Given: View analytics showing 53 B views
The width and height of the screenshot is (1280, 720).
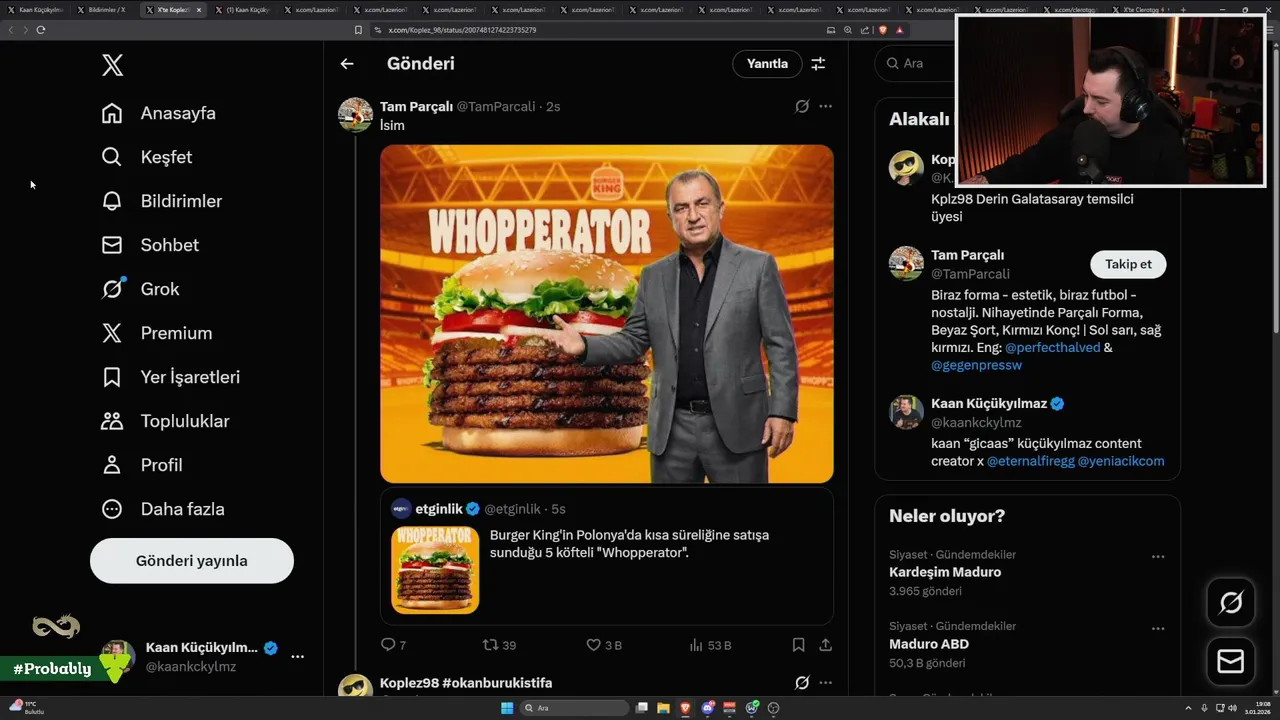Looking at the screenshot, I should point(710,645).
